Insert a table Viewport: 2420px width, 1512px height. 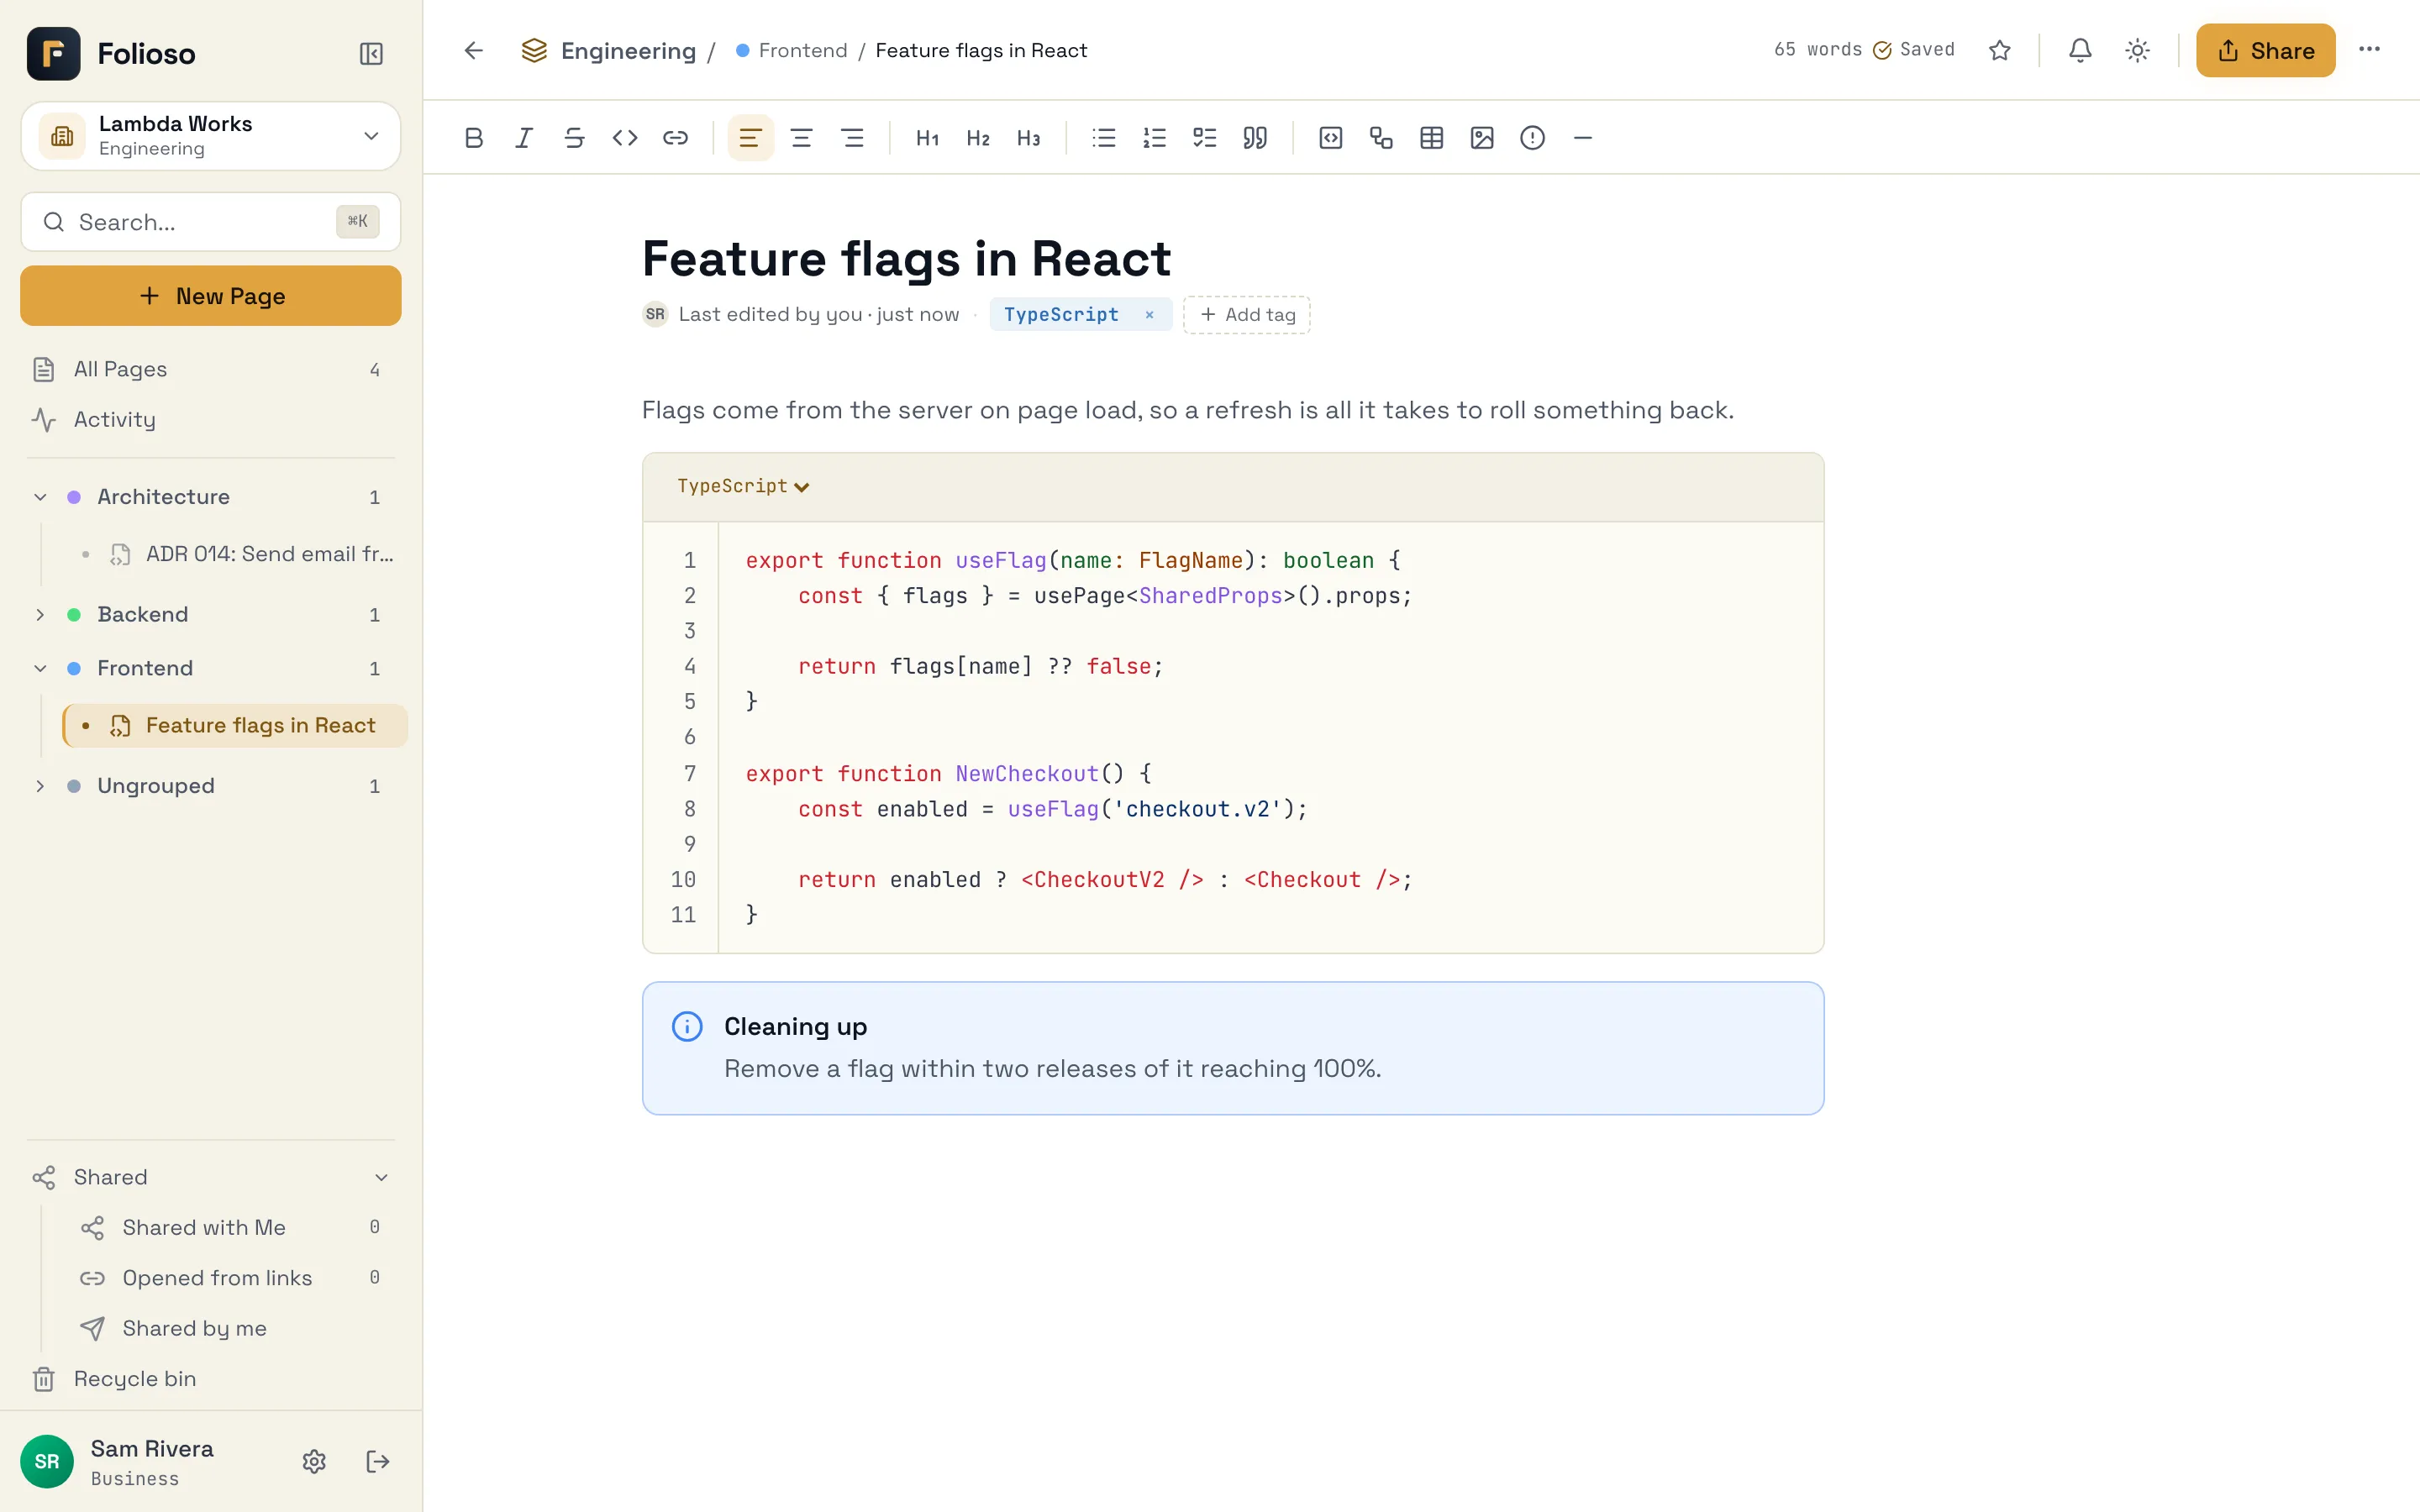pos(1432,138)
